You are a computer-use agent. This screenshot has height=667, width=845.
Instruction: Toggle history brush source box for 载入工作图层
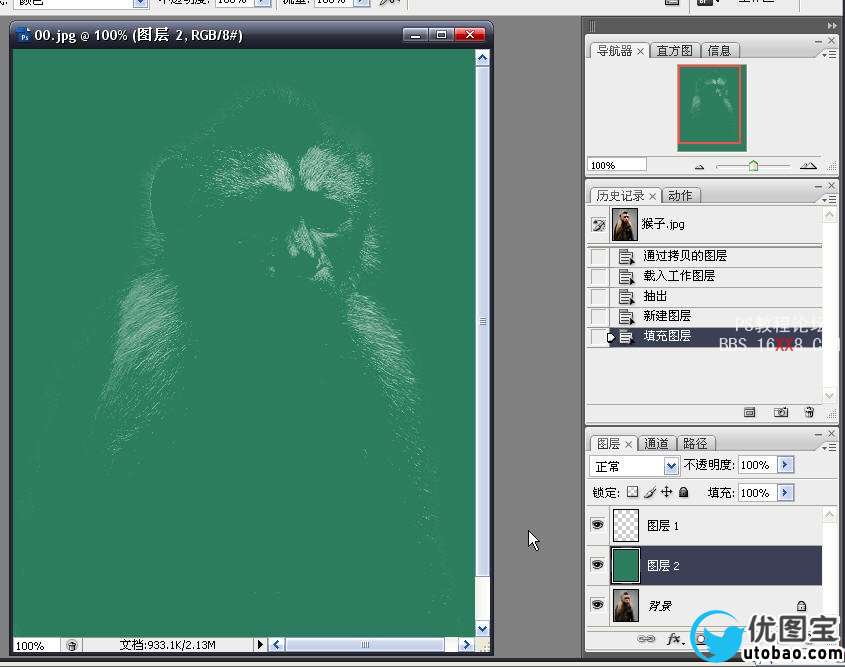click(598, 276)
